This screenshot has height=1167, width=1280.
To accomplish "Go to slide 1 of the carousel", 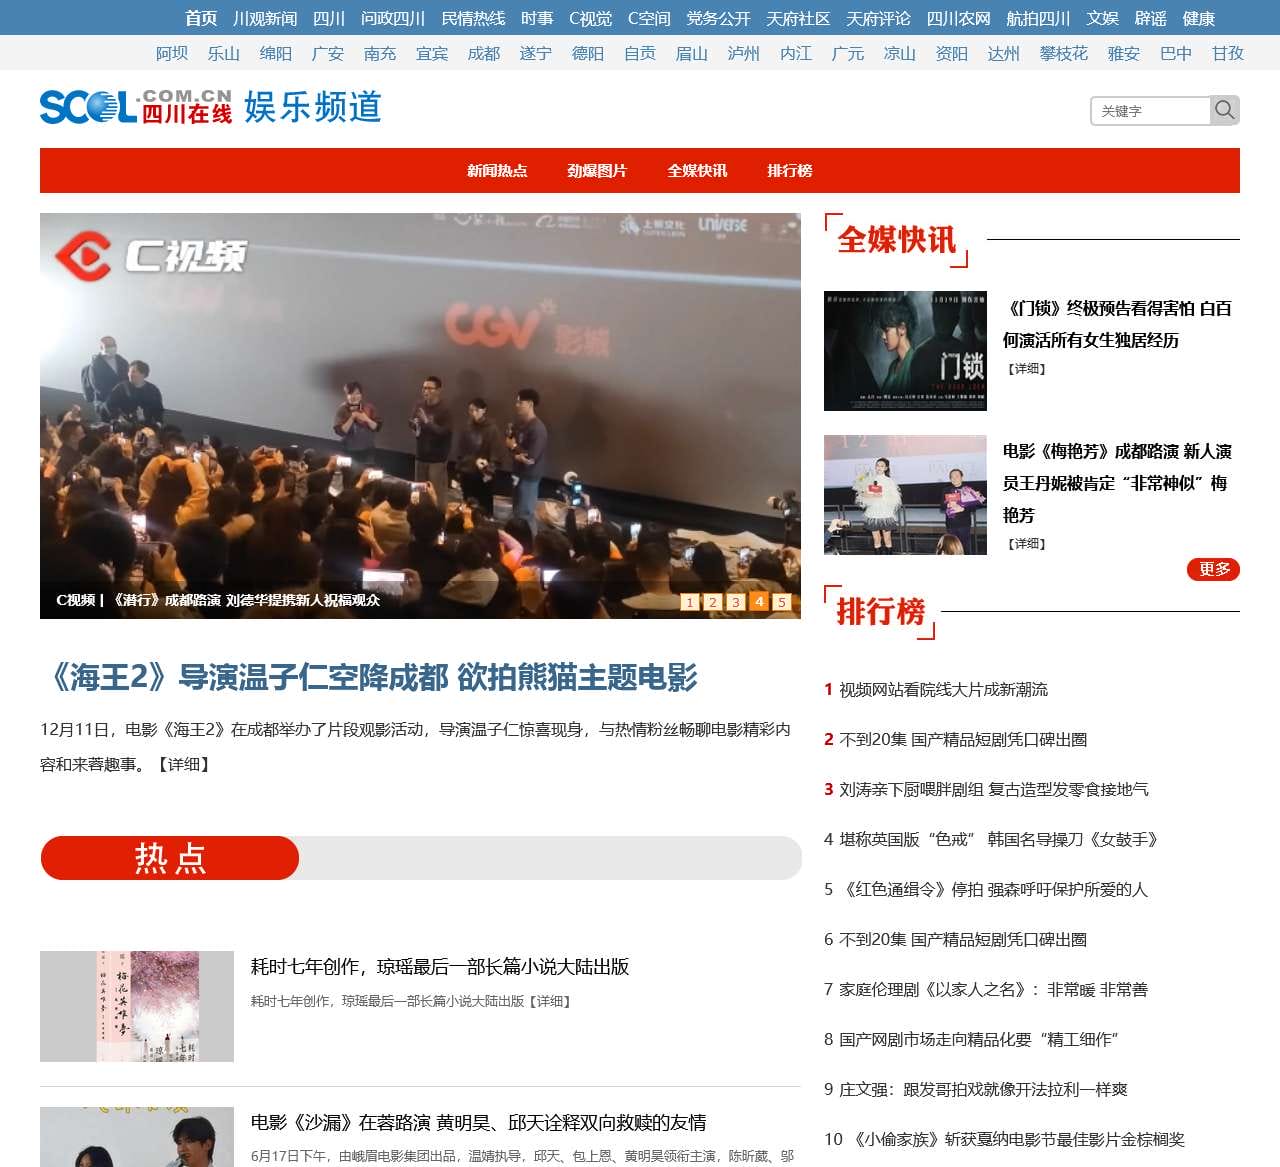I will coord(690,602).
